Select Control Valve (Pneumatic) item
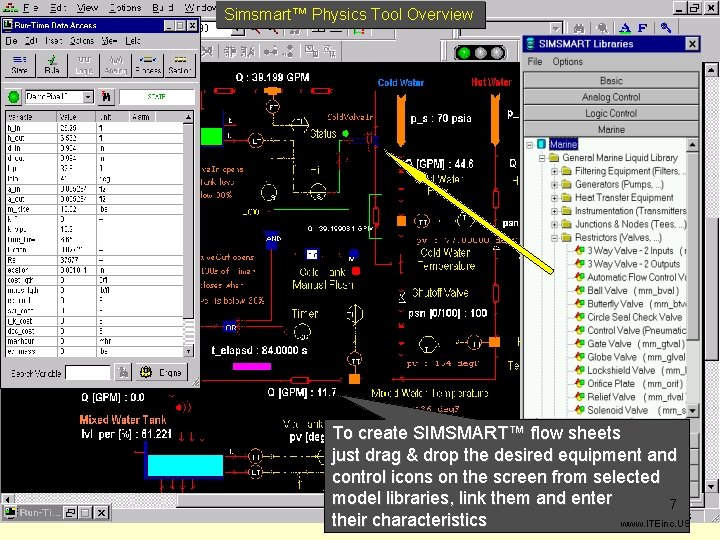Screen dimensions: 720x540 coord(630,331)
